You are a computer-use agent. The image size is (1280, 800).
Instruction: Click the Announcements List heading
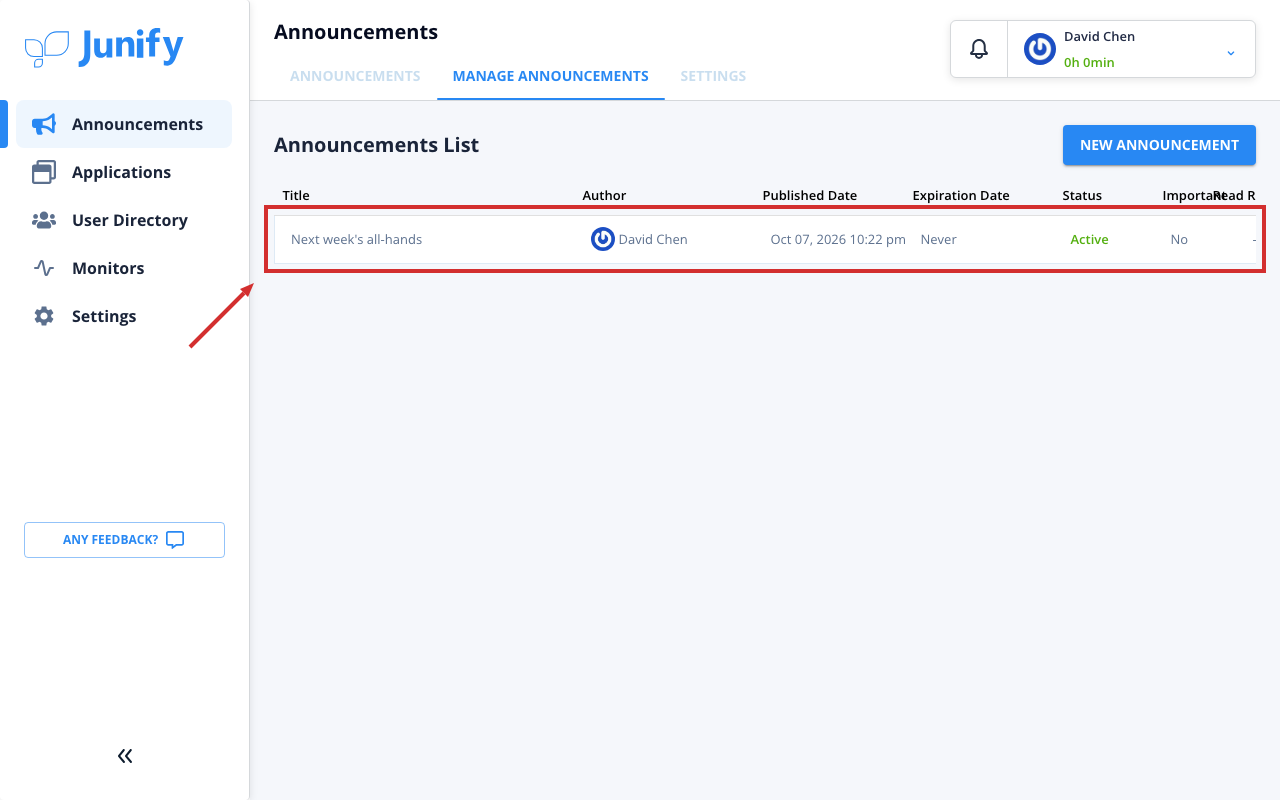376,145
